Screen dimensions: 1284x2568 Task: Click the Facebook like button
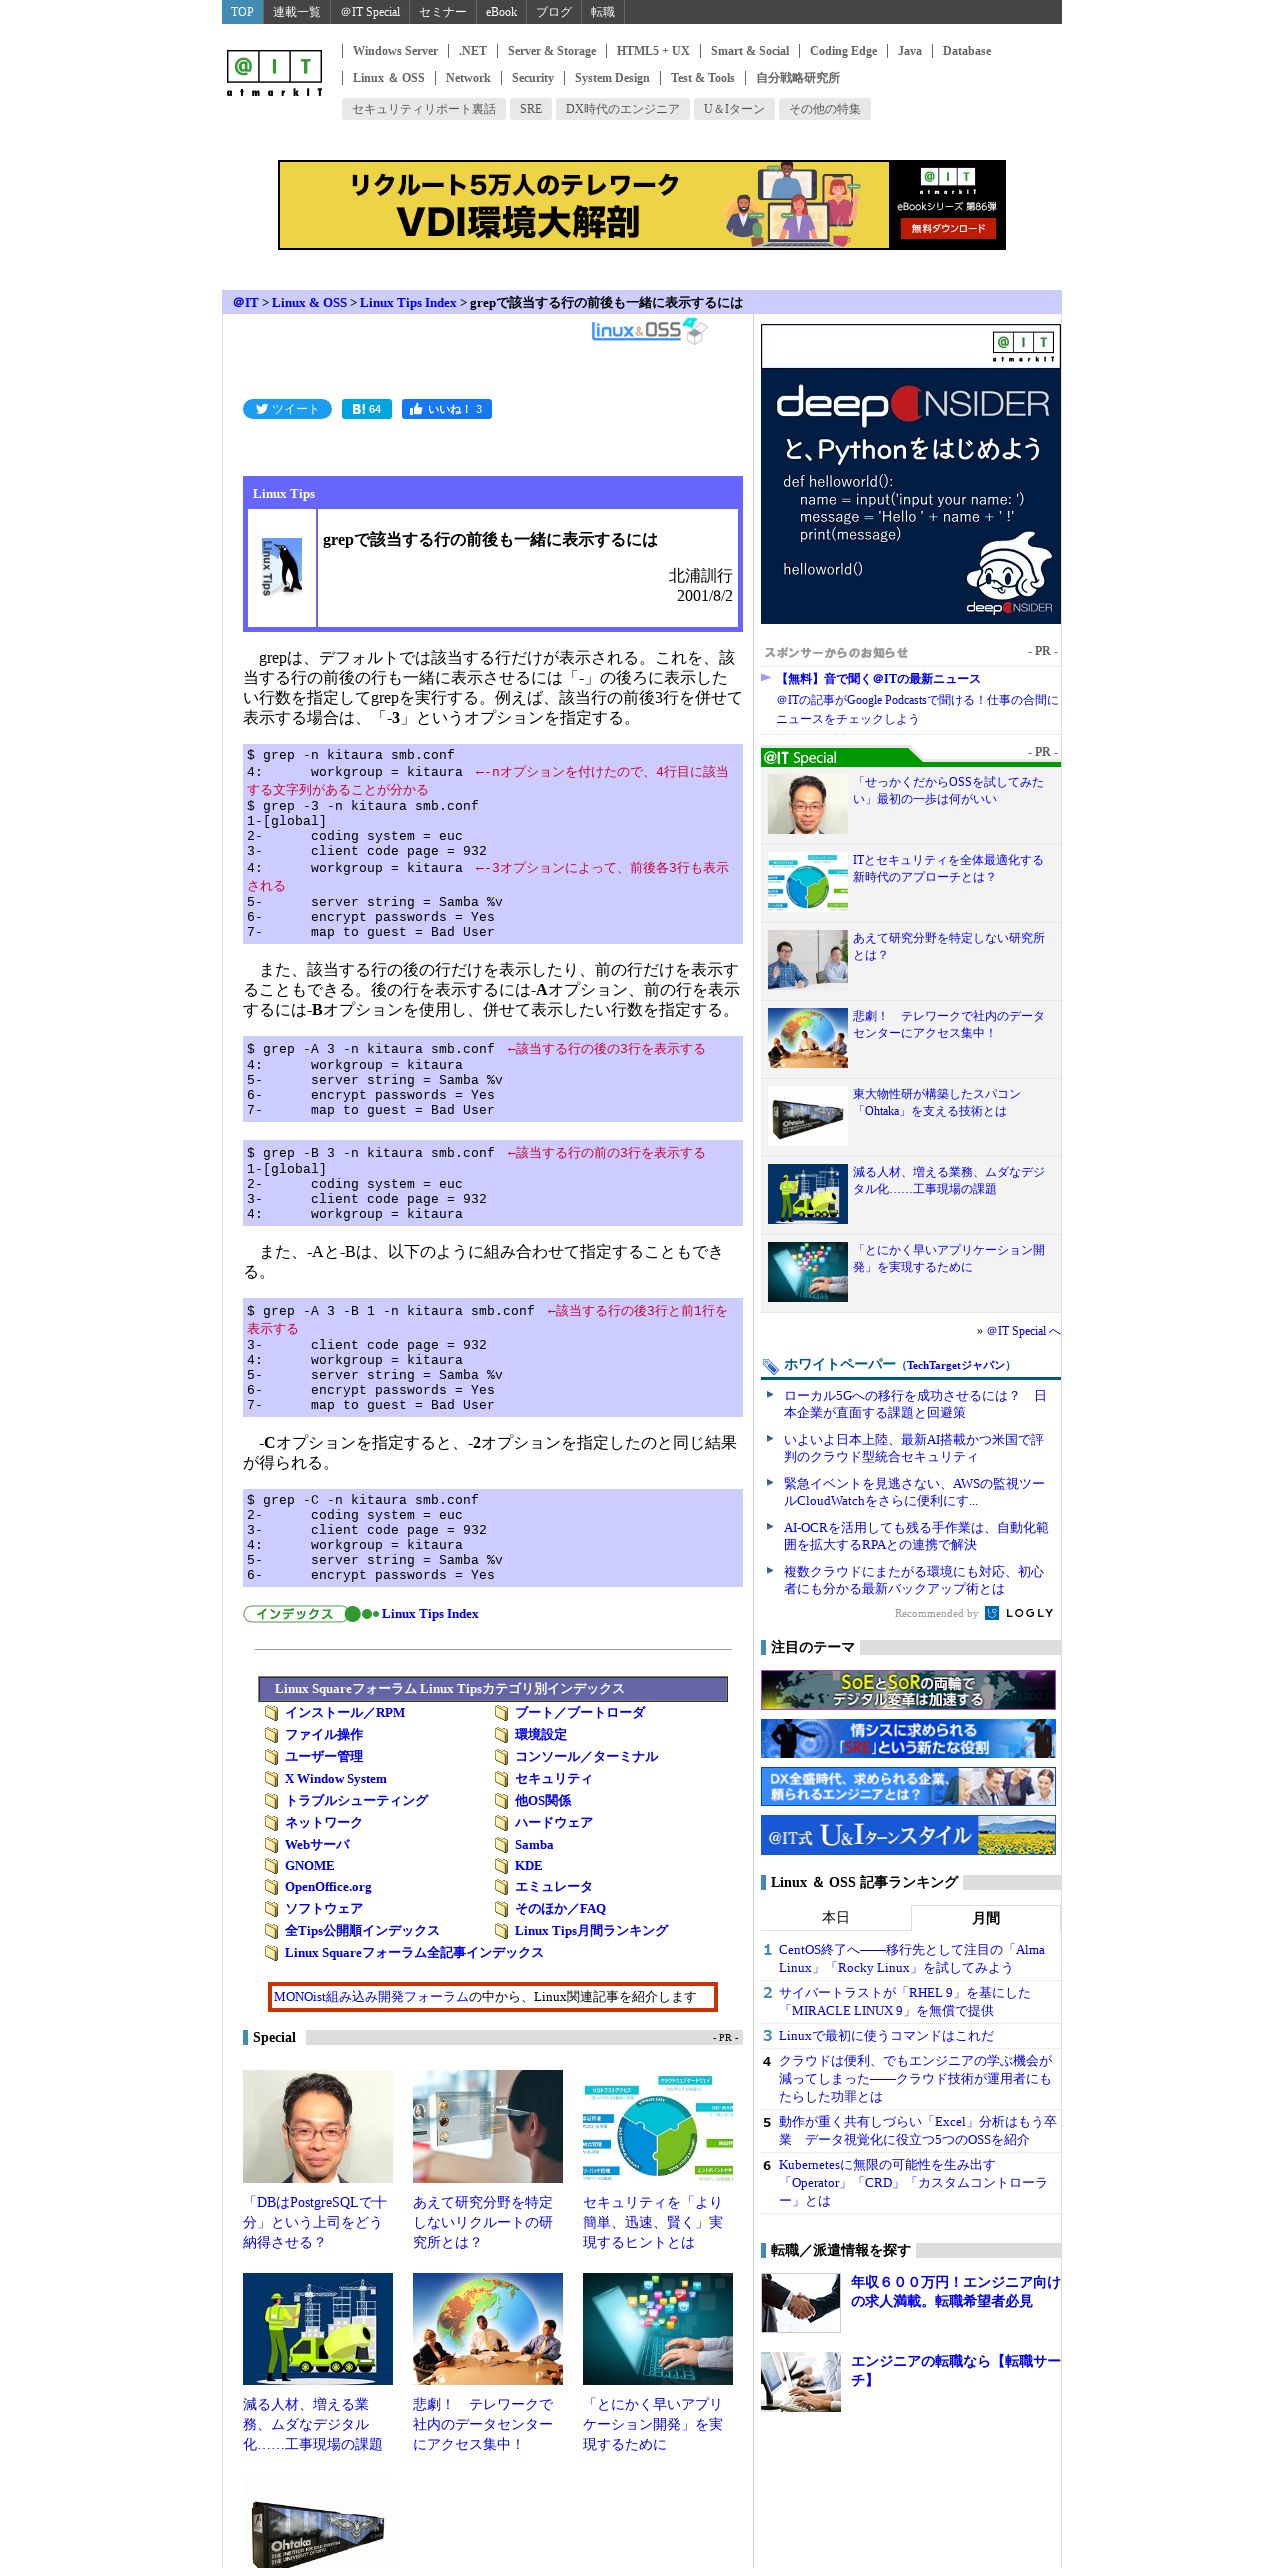pos(447,409)
